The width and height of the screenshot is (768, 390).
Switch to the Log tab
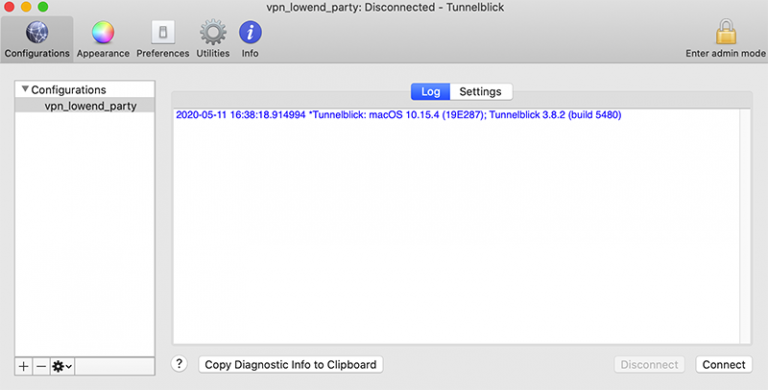tap(430, 92)
